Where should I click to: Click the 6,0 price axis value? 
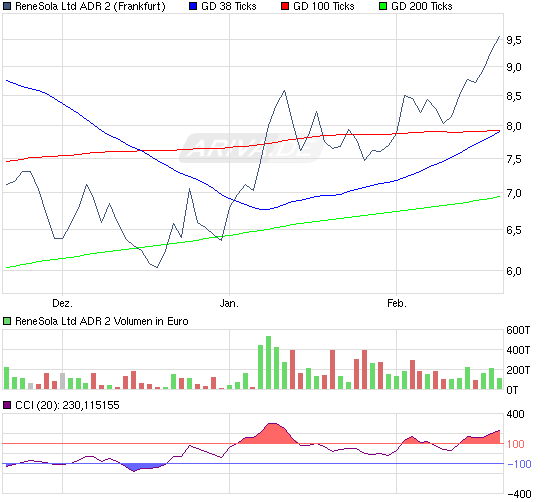pos(514,271)
